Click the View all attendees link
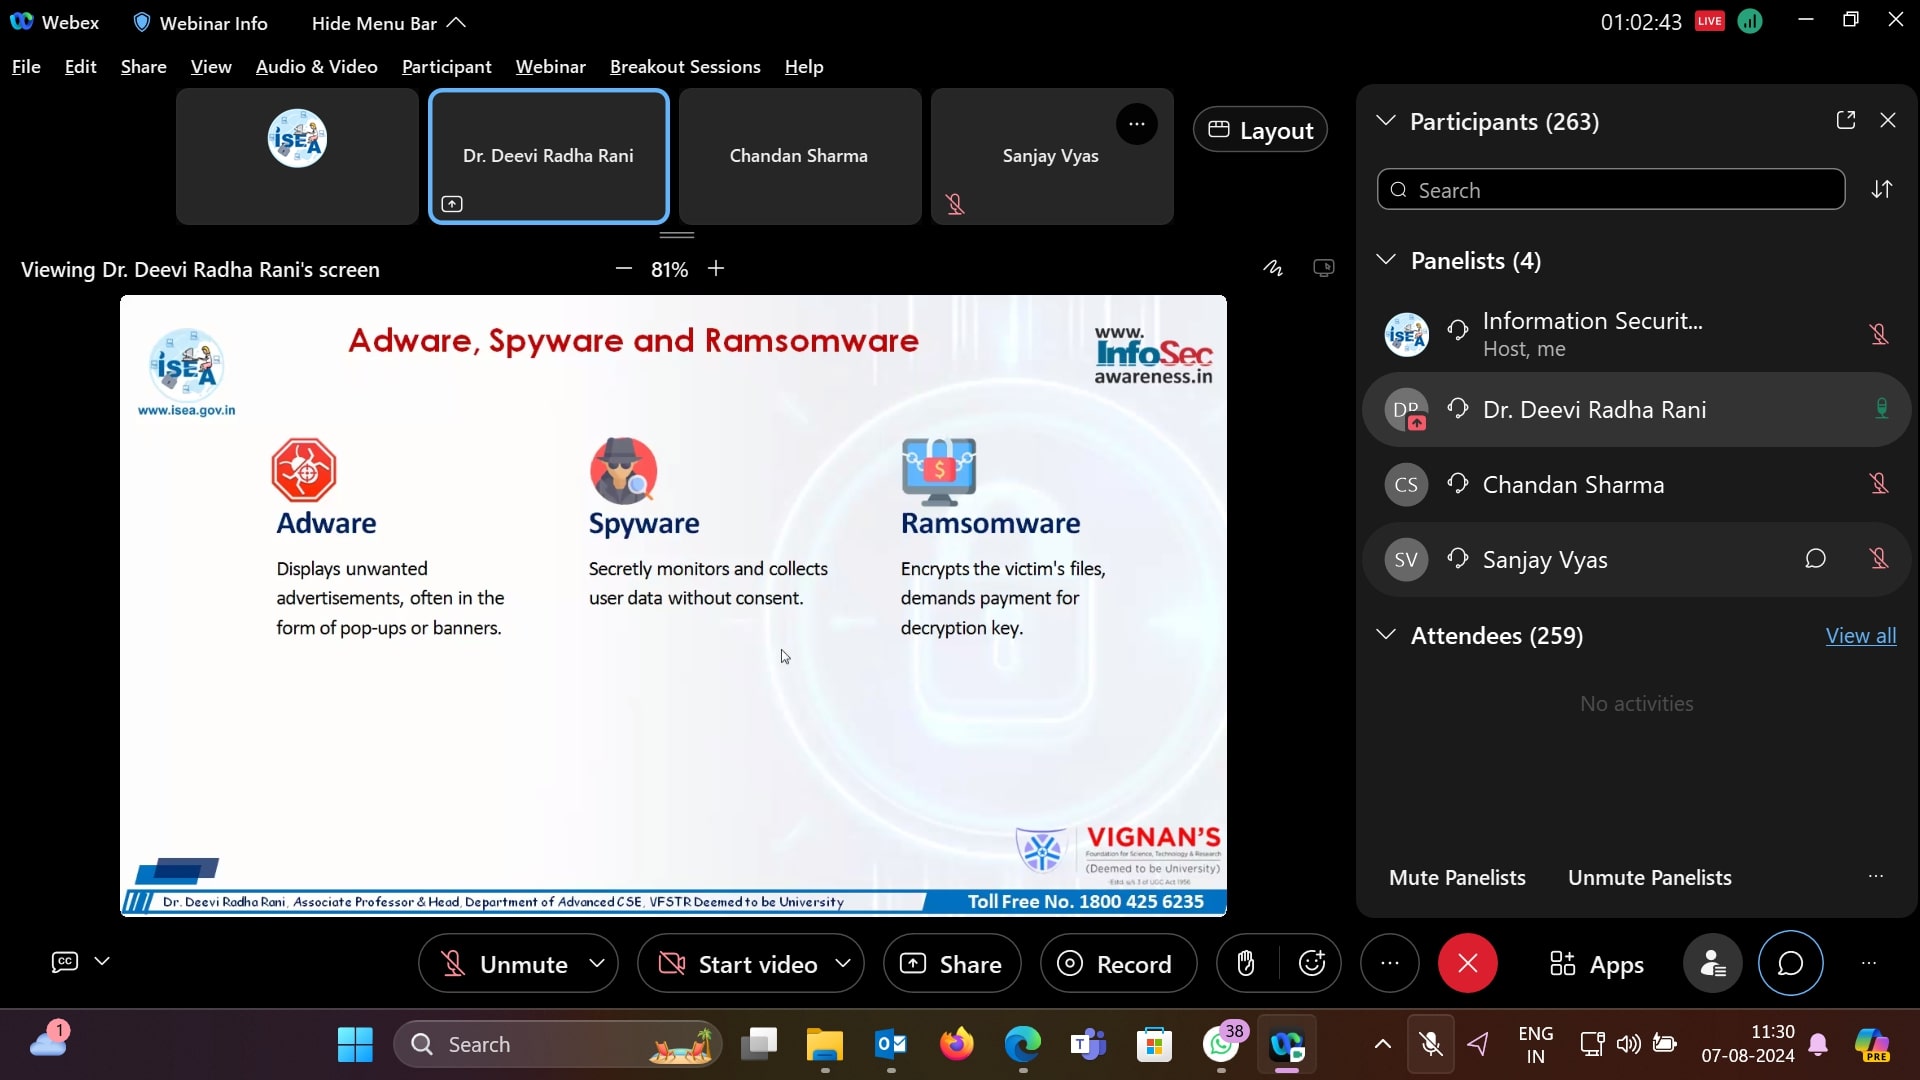Image resolution: width=1920 pixels, height=1080 pixels. tap(1860, 636)
